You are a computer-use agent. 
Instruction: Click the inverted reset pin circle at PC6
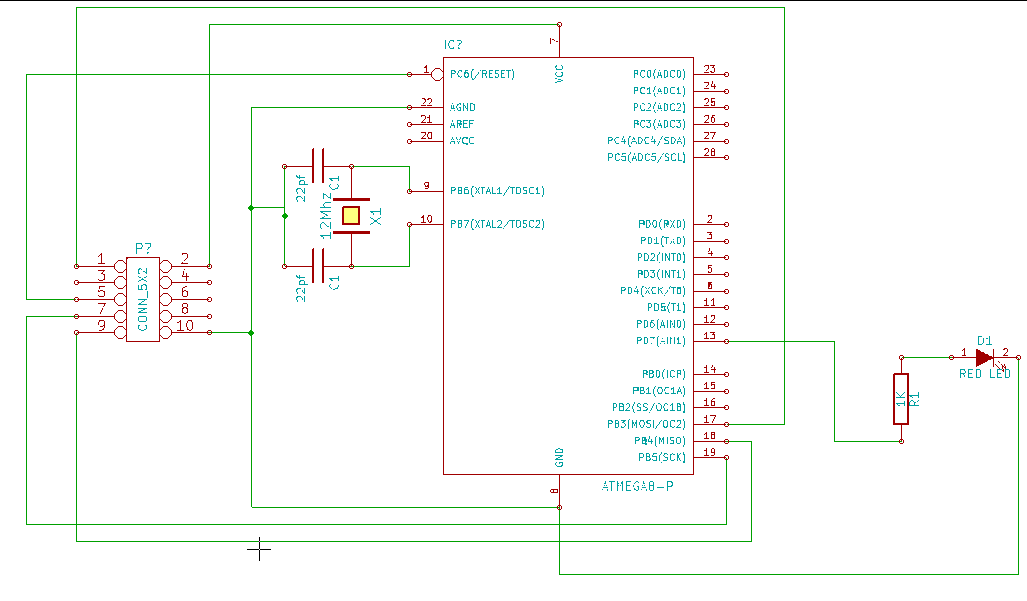[x=438, y=75]
